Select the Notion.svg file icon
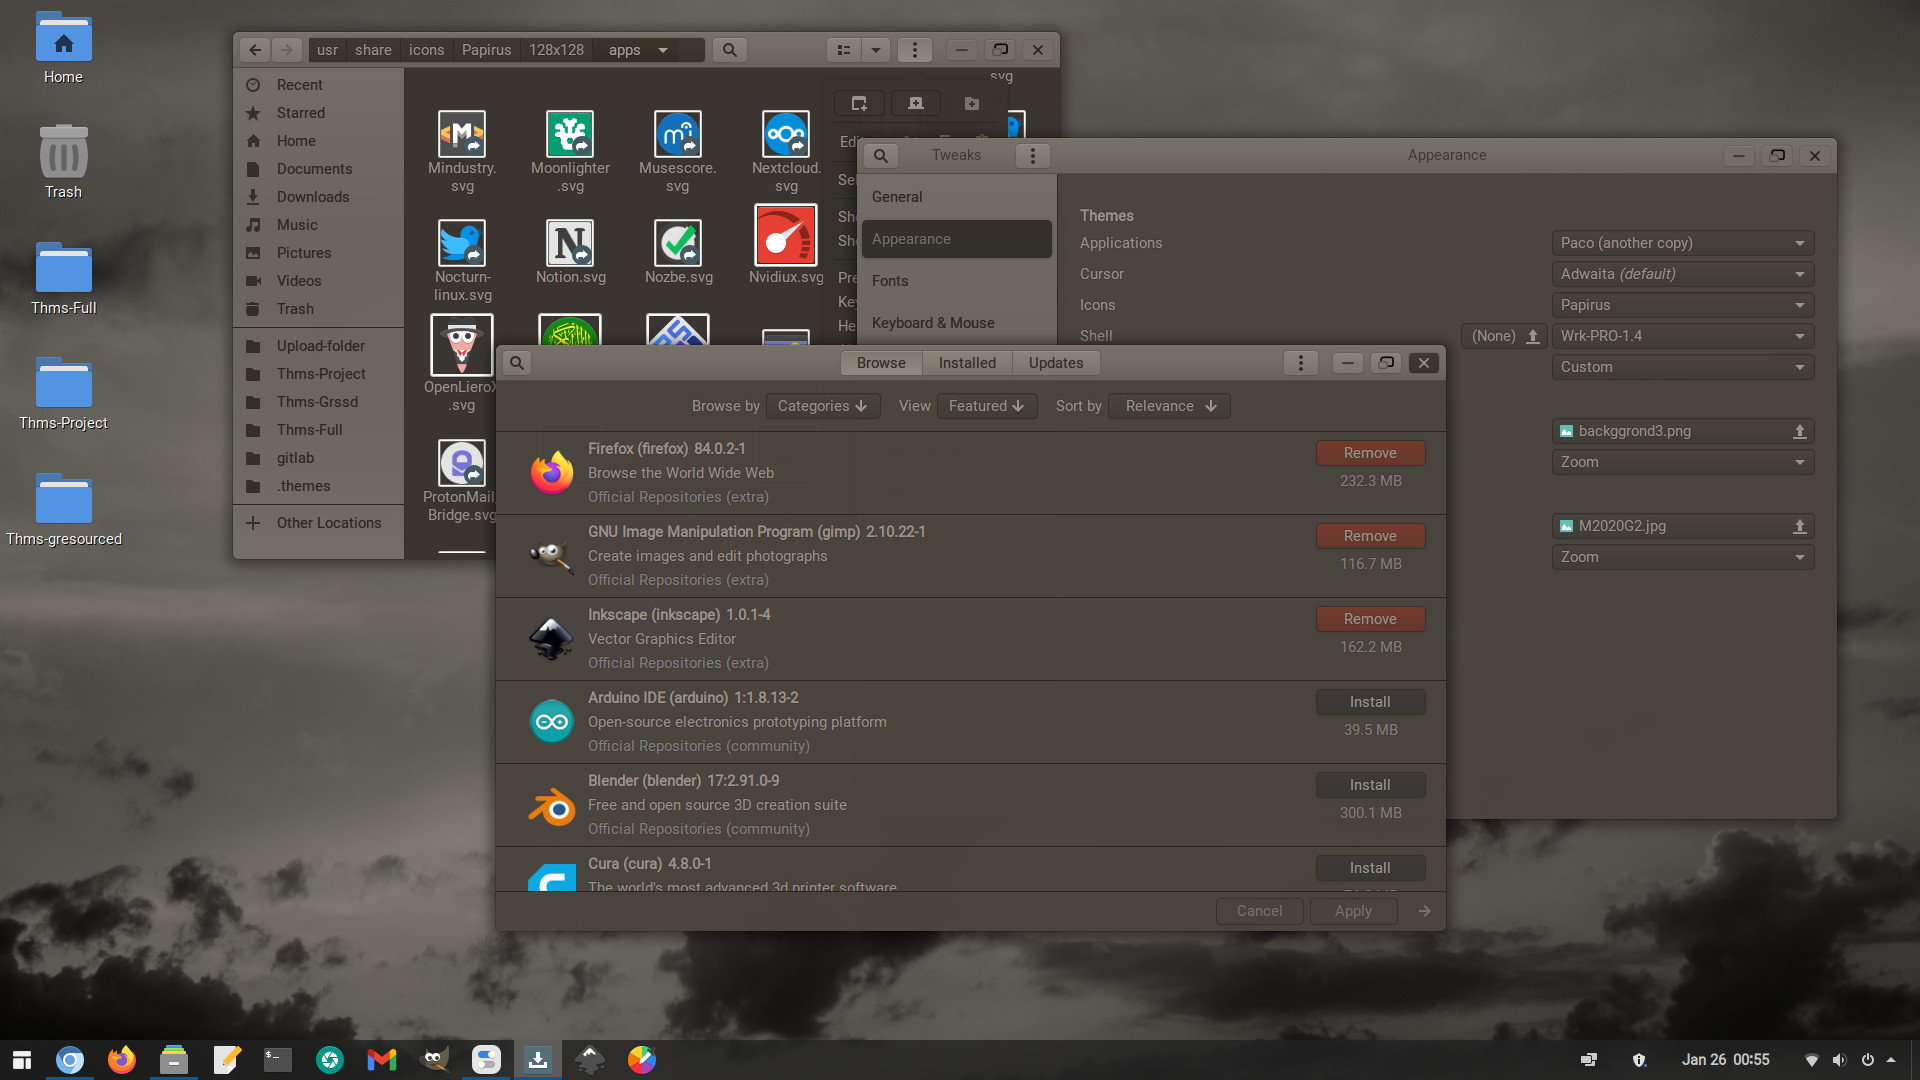The image size is (1920, 1080). pyautogui.click(x=570, y=243)
